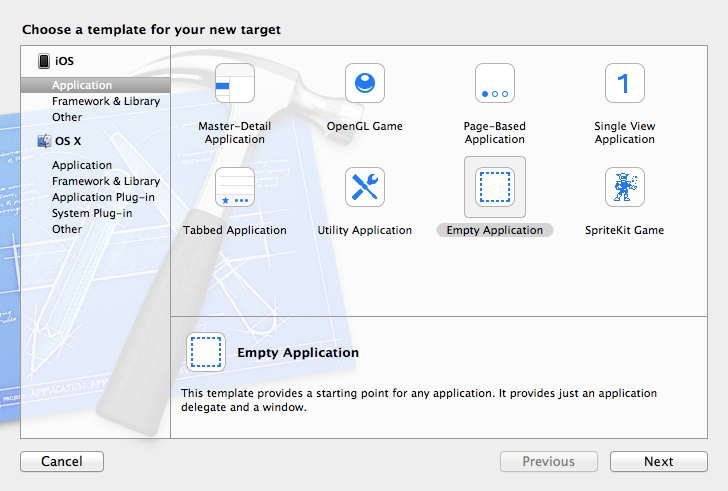Pick the SpriteKit Game template icon

coord(625,187)
